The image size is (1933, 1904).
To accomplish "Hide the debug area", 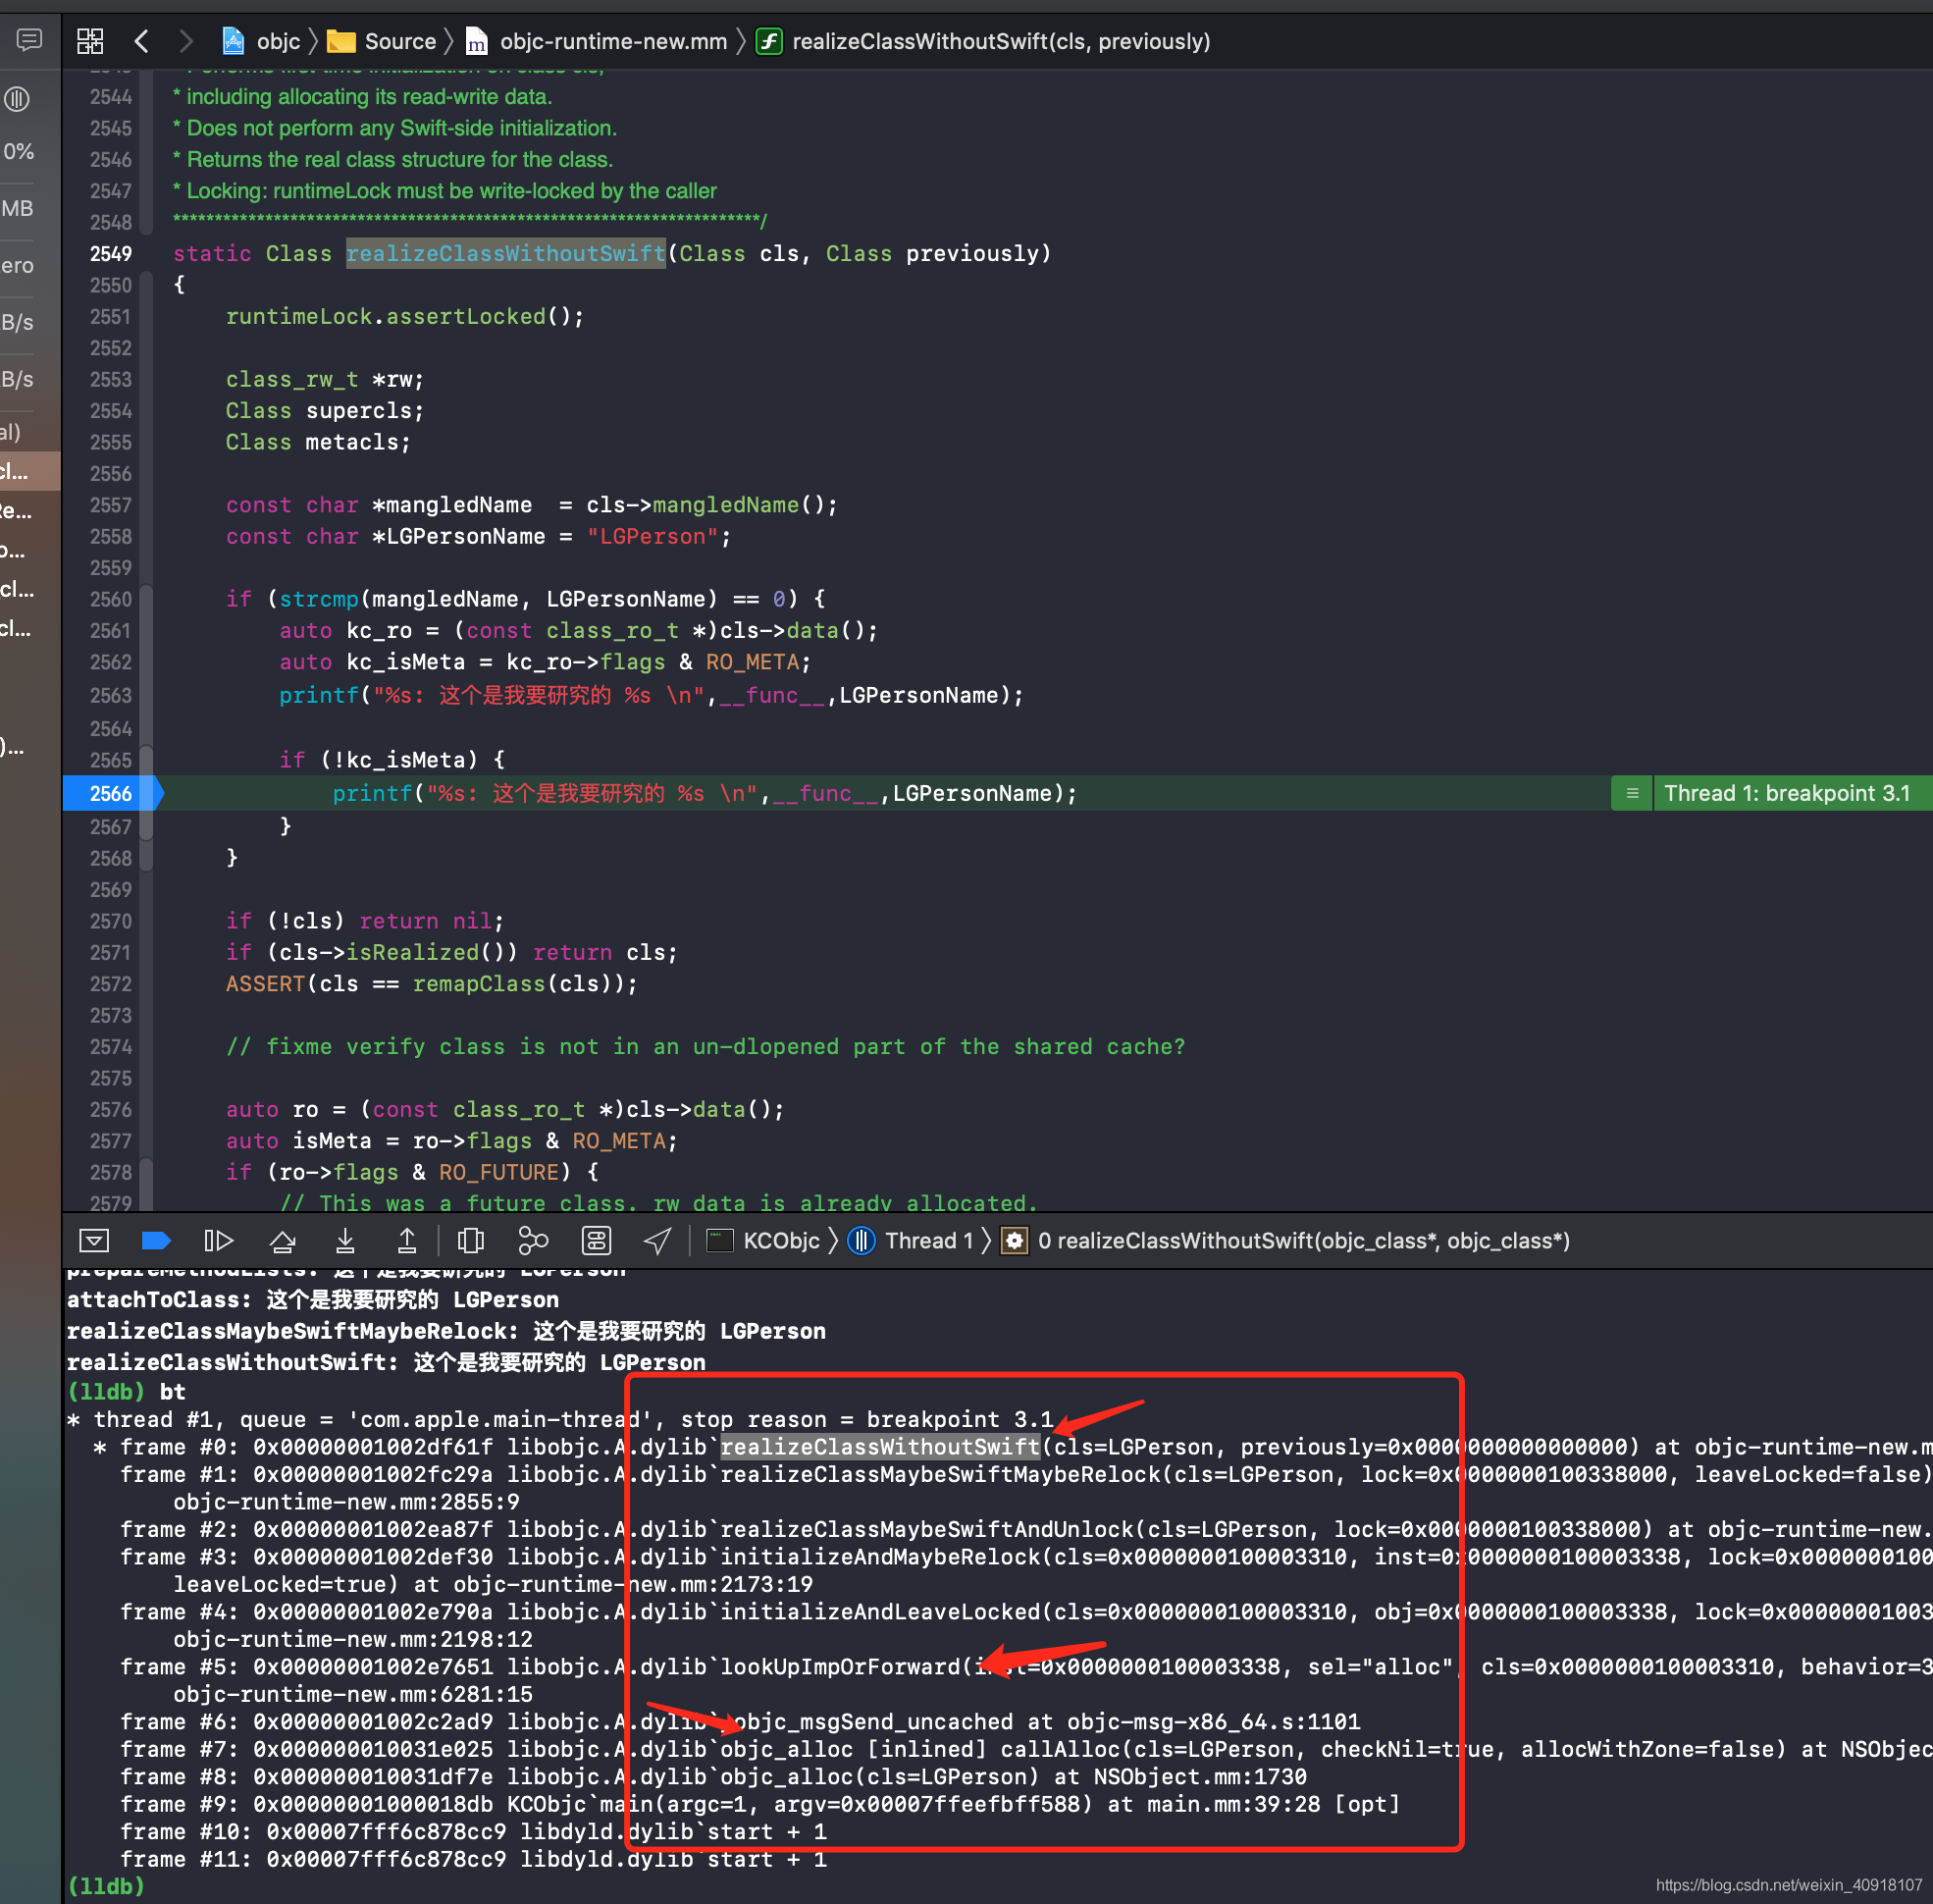I will 94,1241.
